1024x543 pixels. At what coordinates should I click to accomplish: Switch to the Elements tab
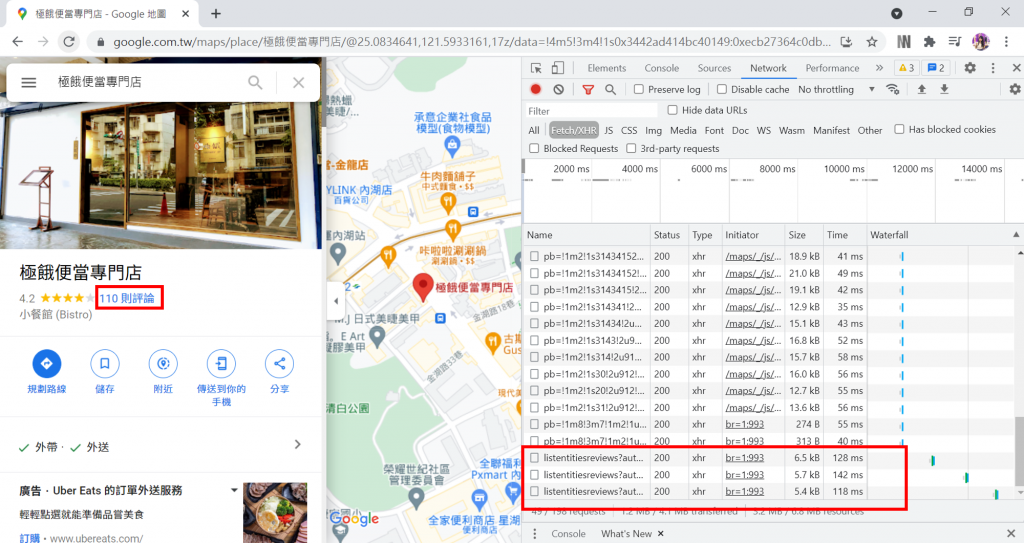[606, 68]
